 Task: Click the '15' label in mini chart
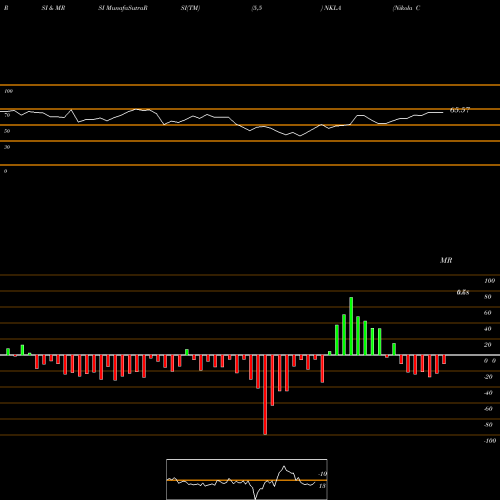[x=322, y=486]
